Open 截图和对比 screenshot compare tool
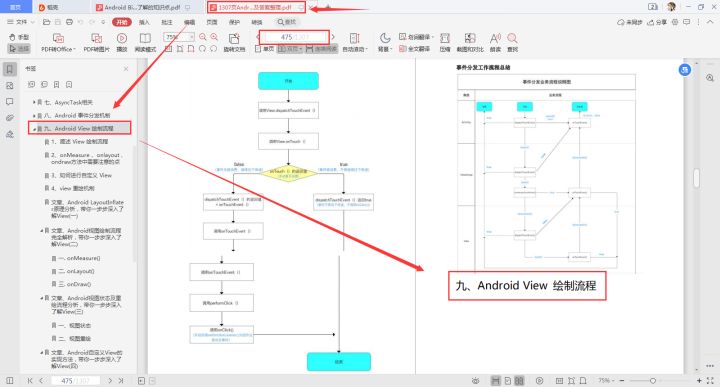 click(x=470, y=43)
